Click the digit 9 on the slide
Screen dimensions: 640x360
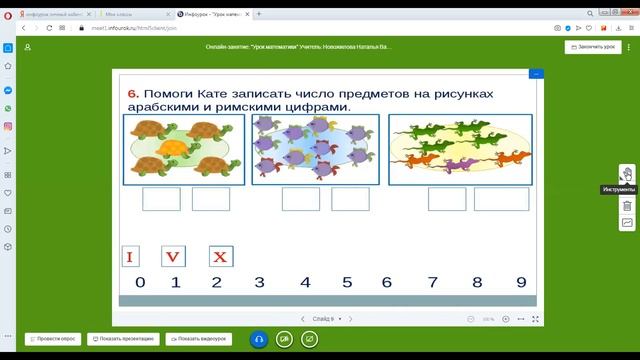point(521,282)
